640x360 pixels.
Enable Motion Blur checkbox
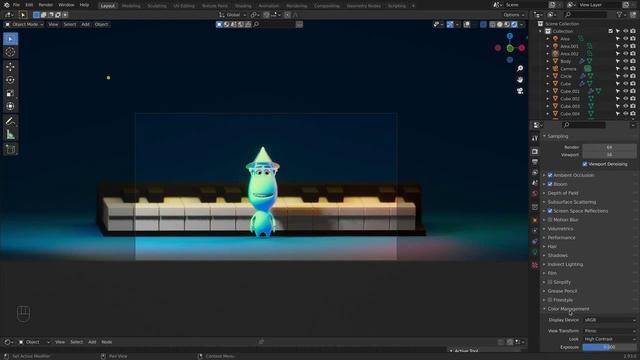[550, 220]
